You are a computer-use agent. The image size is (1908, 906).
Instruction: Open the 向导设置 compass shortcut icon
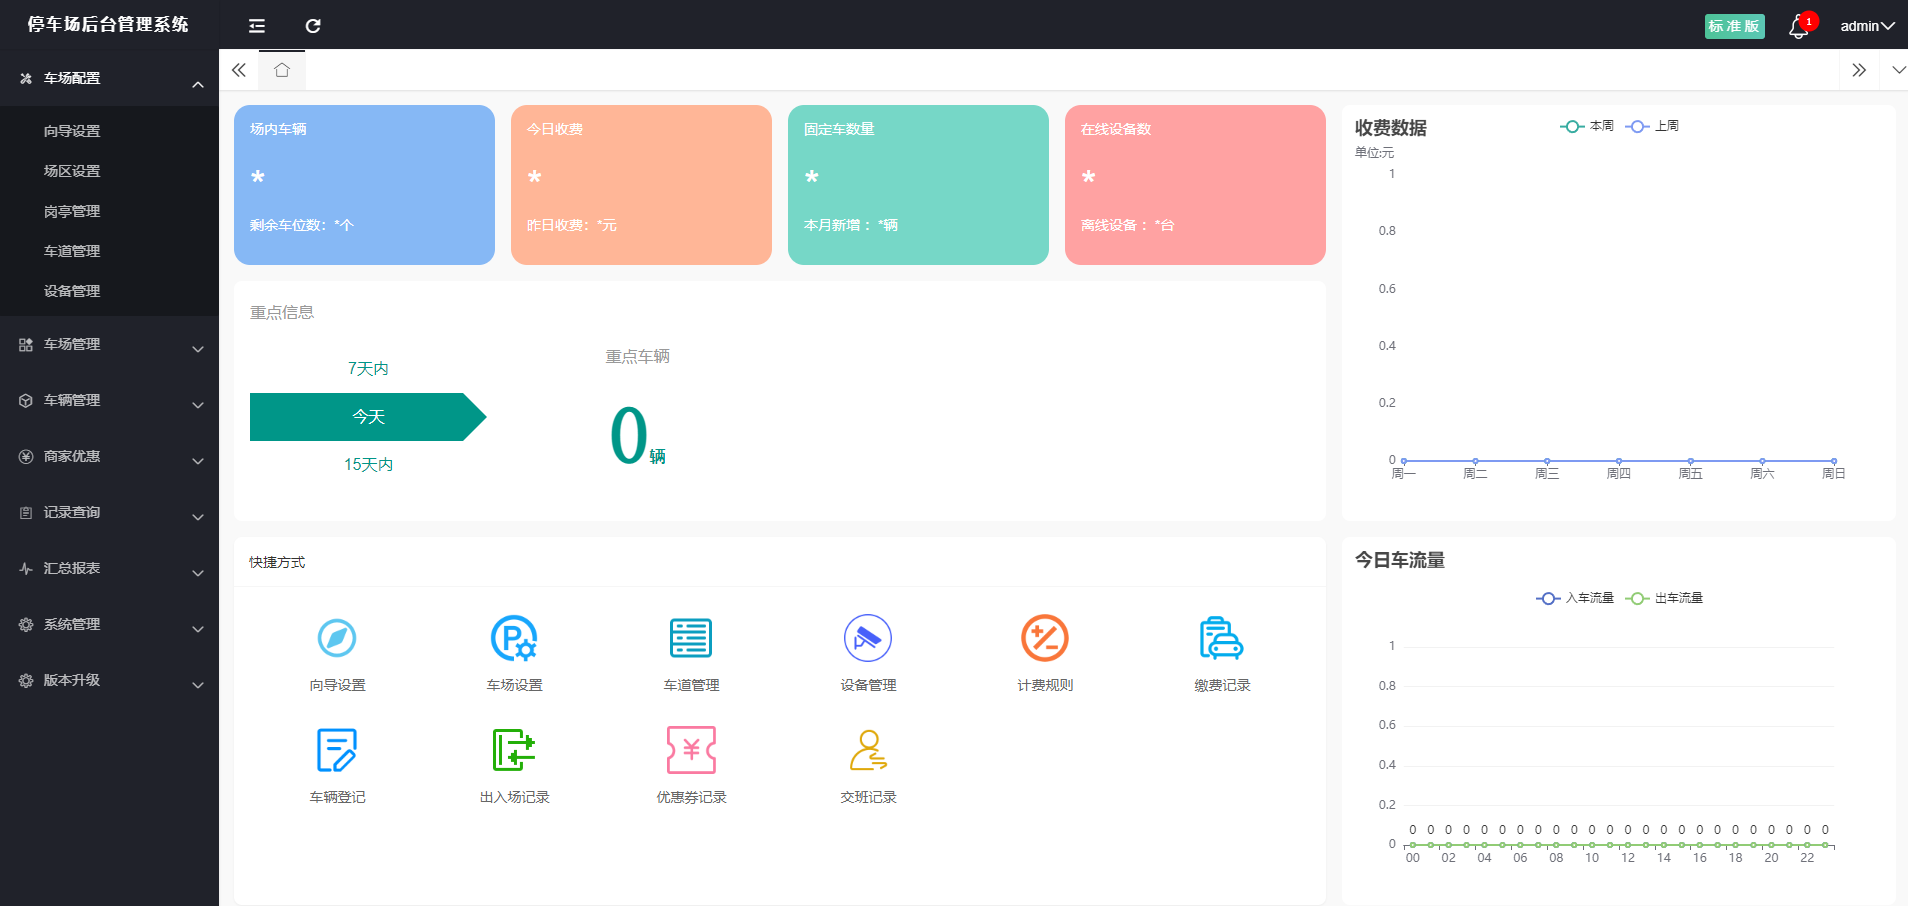tap(337, 638)
